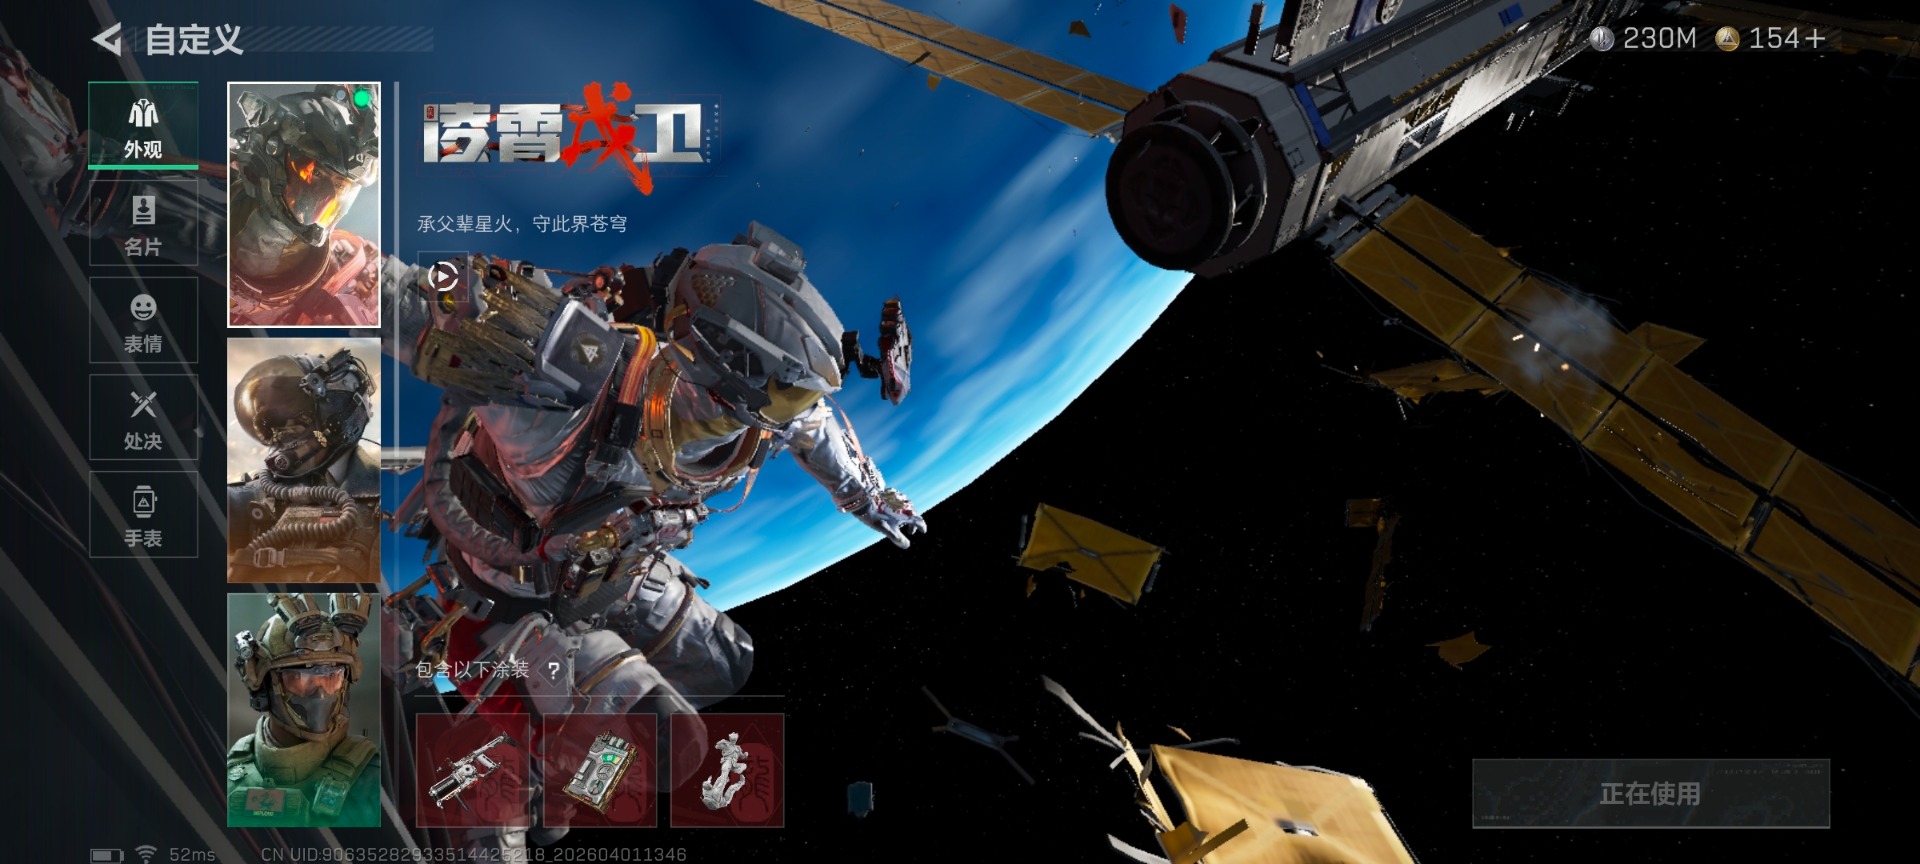Click the 正在使用 in-use button
The width and height of the screenshot is (1920, 864).
[x=1651, y=794]
